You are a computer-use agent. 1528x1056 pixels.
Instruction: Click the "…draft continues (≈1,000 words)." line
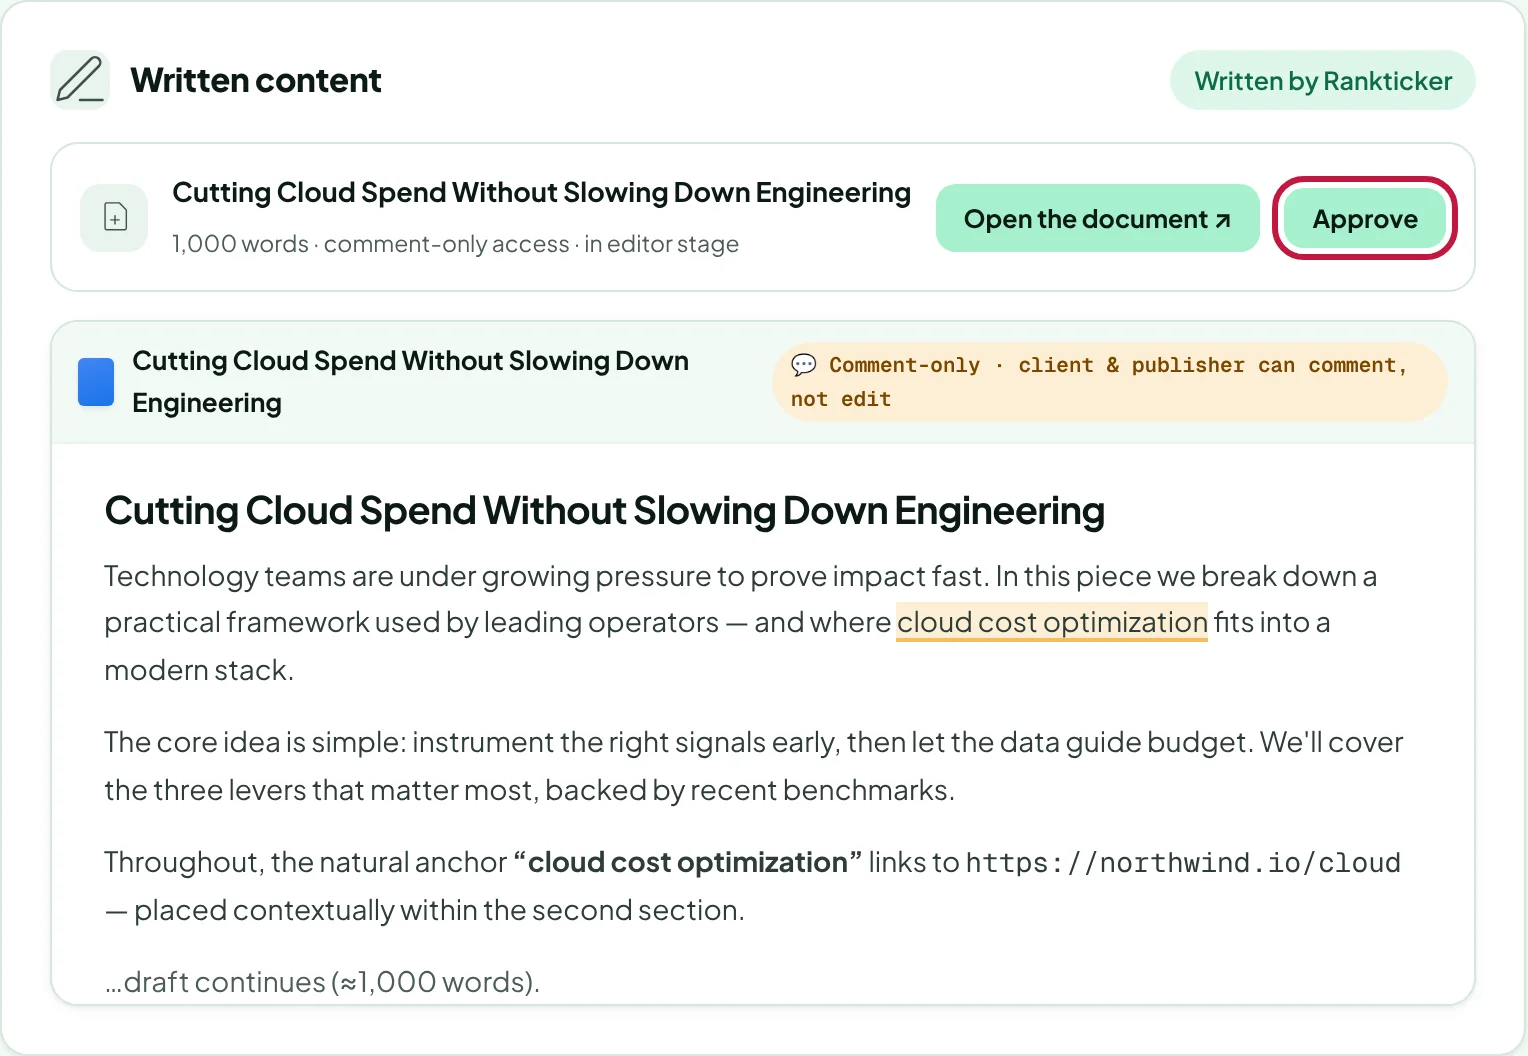pos(322,982)
